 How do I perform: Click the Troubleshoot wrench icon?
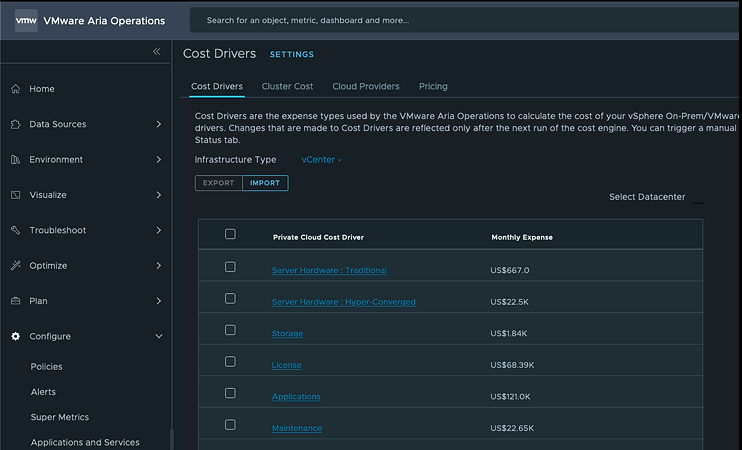coord(16,230)
